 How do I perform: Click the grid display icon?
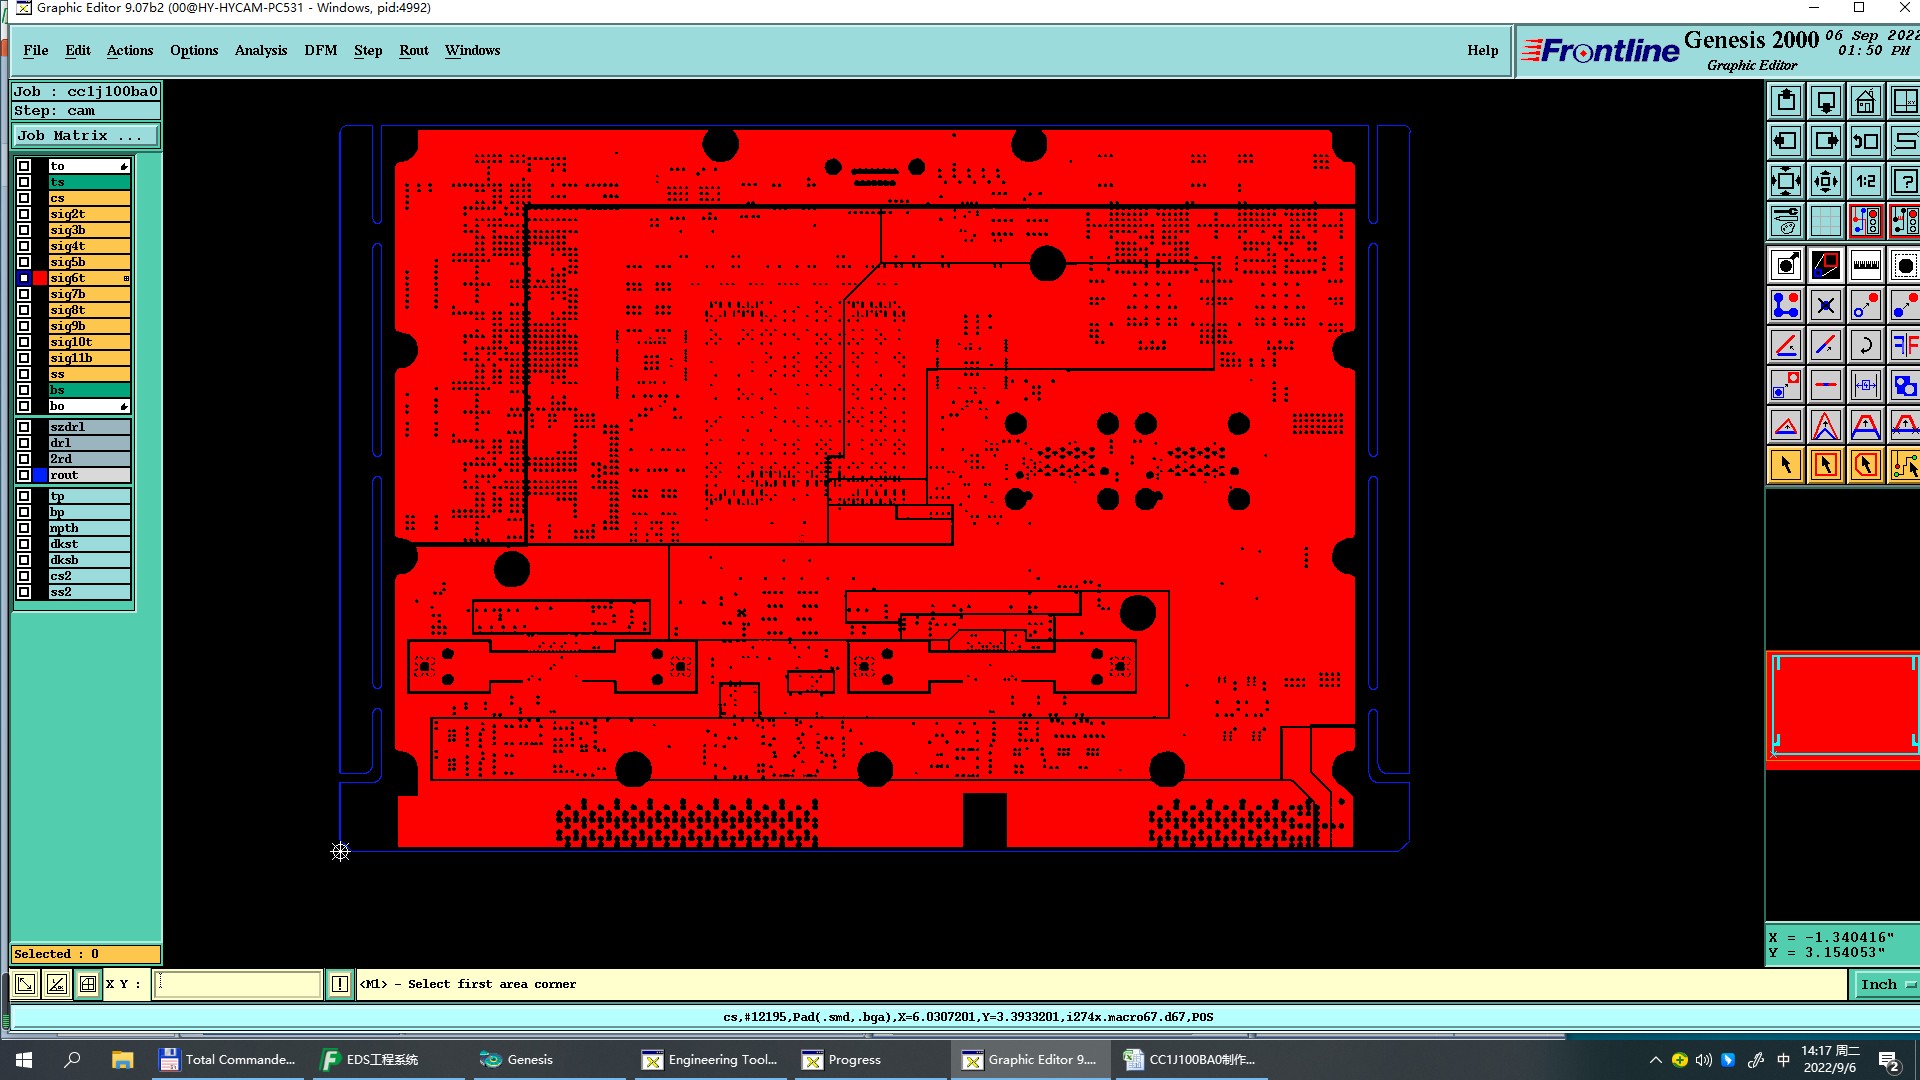point(1825,222)
